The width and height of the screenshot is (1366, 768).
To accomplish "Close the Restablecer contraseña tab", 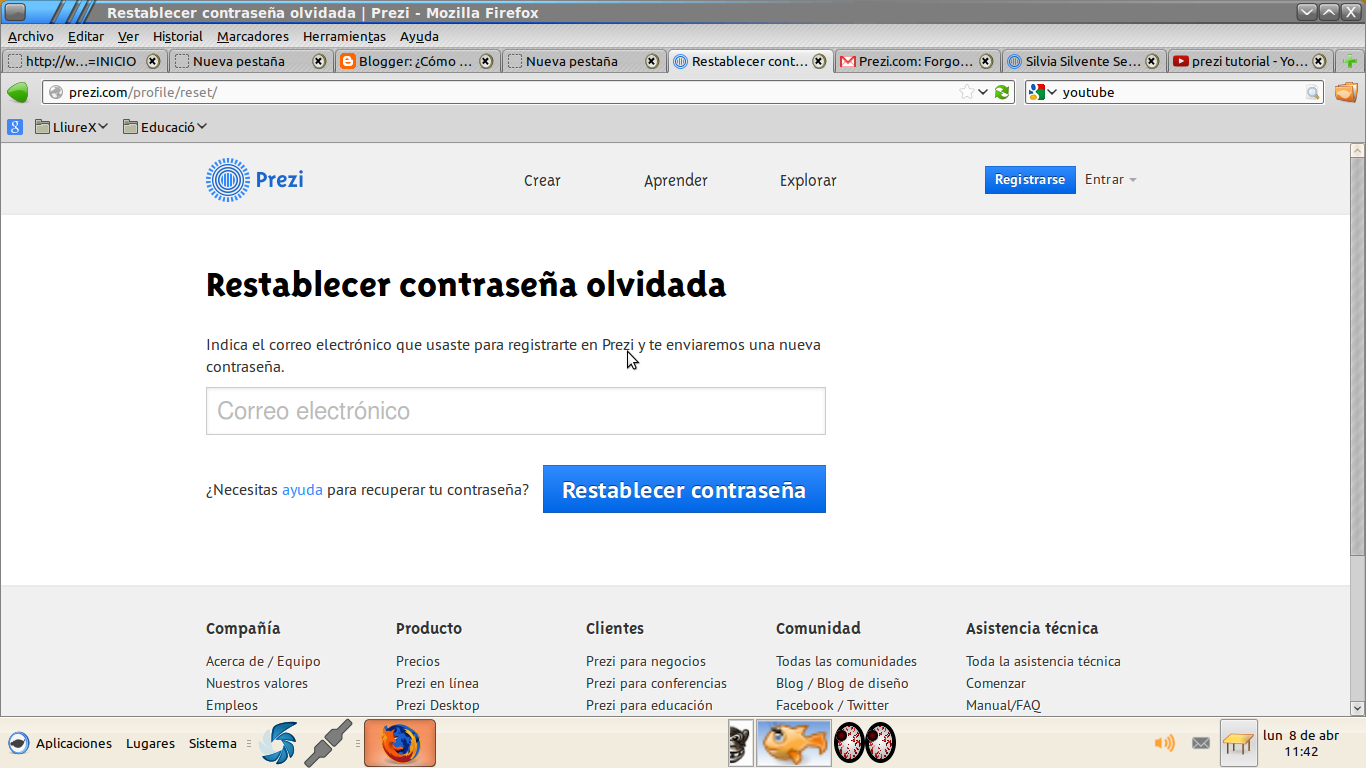I will coord(819,61).
